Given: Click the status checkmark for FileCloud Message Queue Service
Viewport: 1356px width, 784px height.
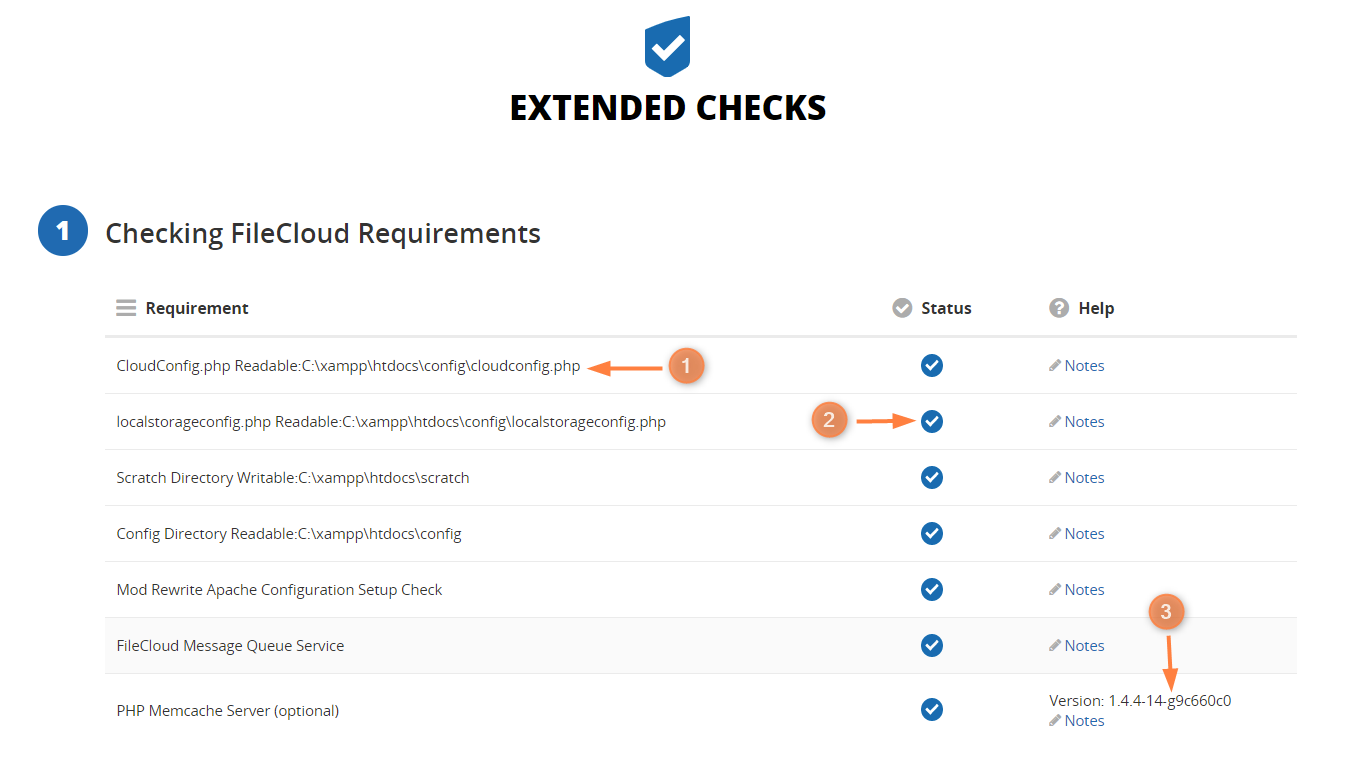Looking at the screenshot, I should coord(931,645).
